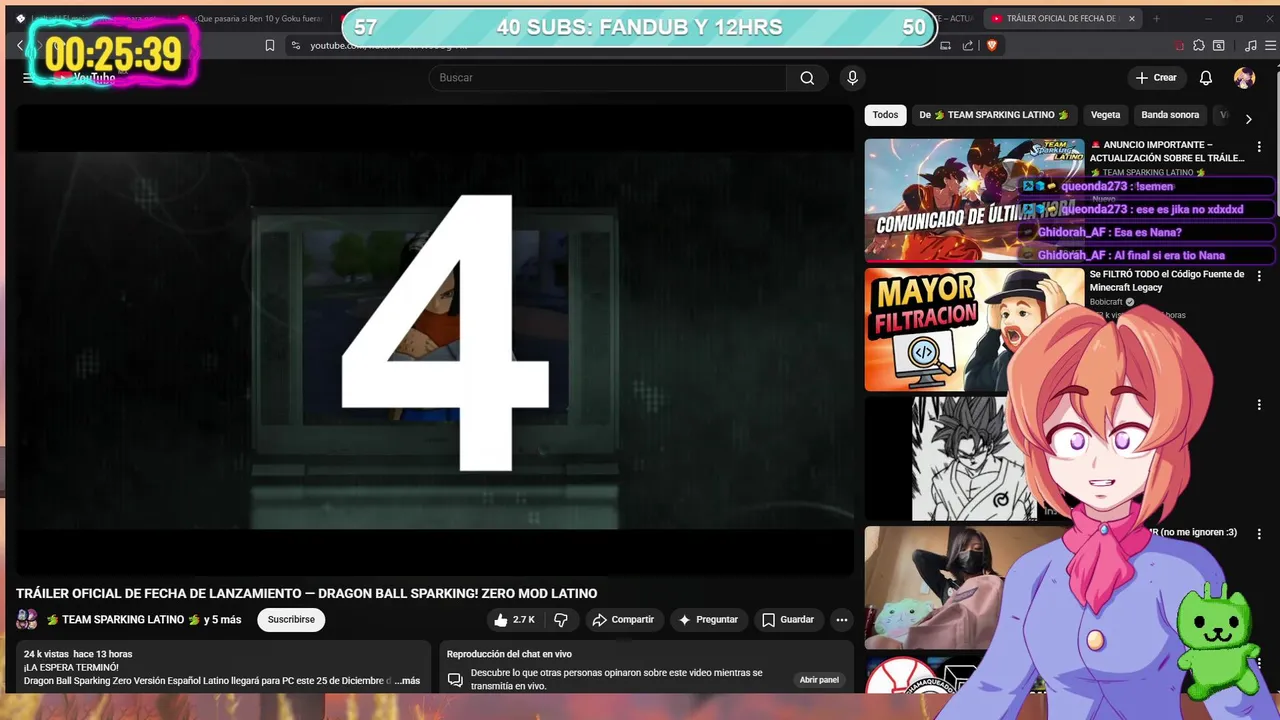Screen dimensions: 1280x720
Task: Open the Brave main hamburger menu
Action: (1270, 45)
